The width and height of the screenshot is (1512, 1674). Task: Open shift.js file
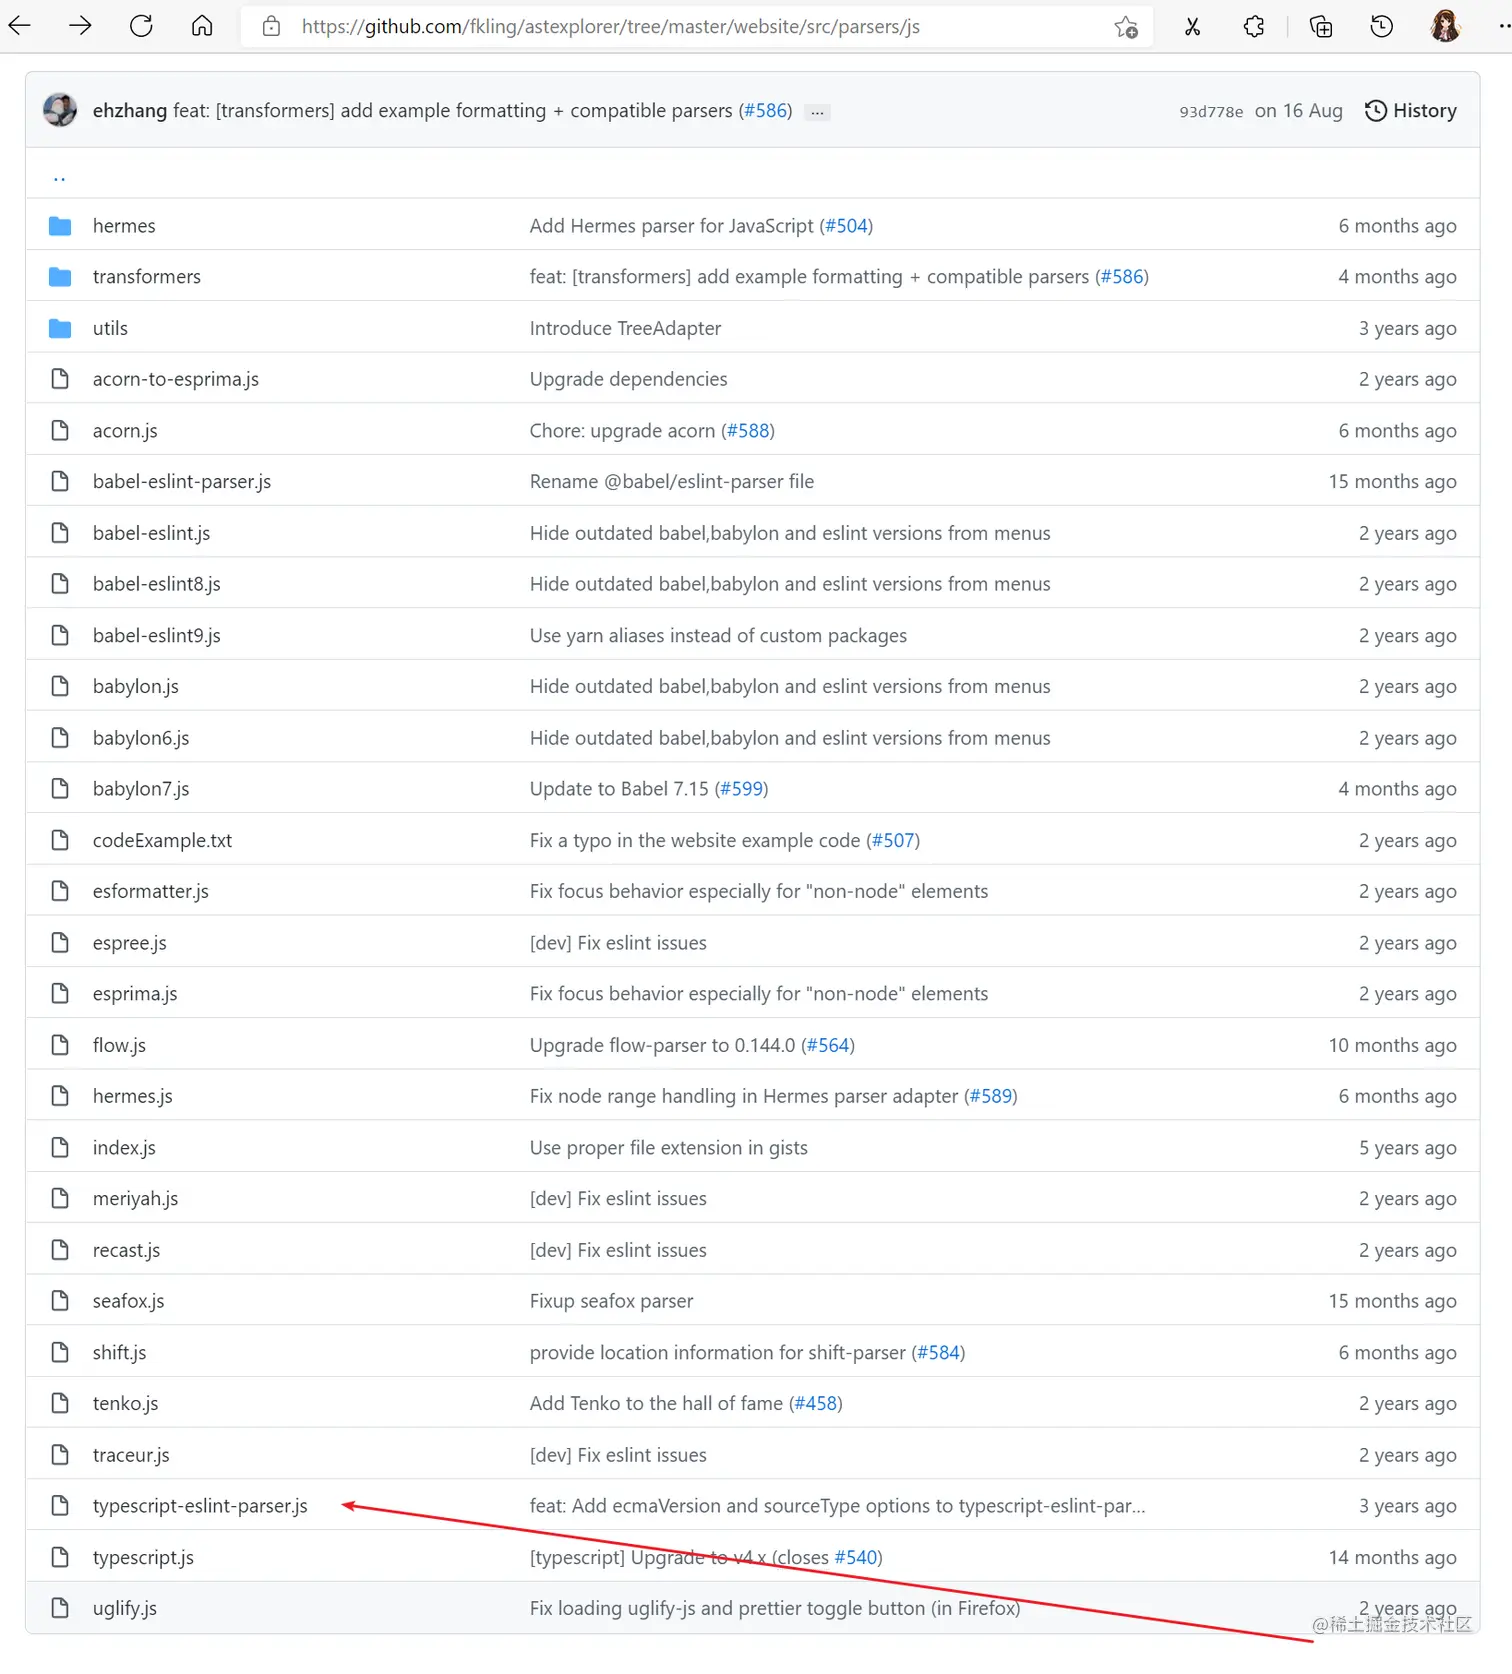click(119, 1353)
